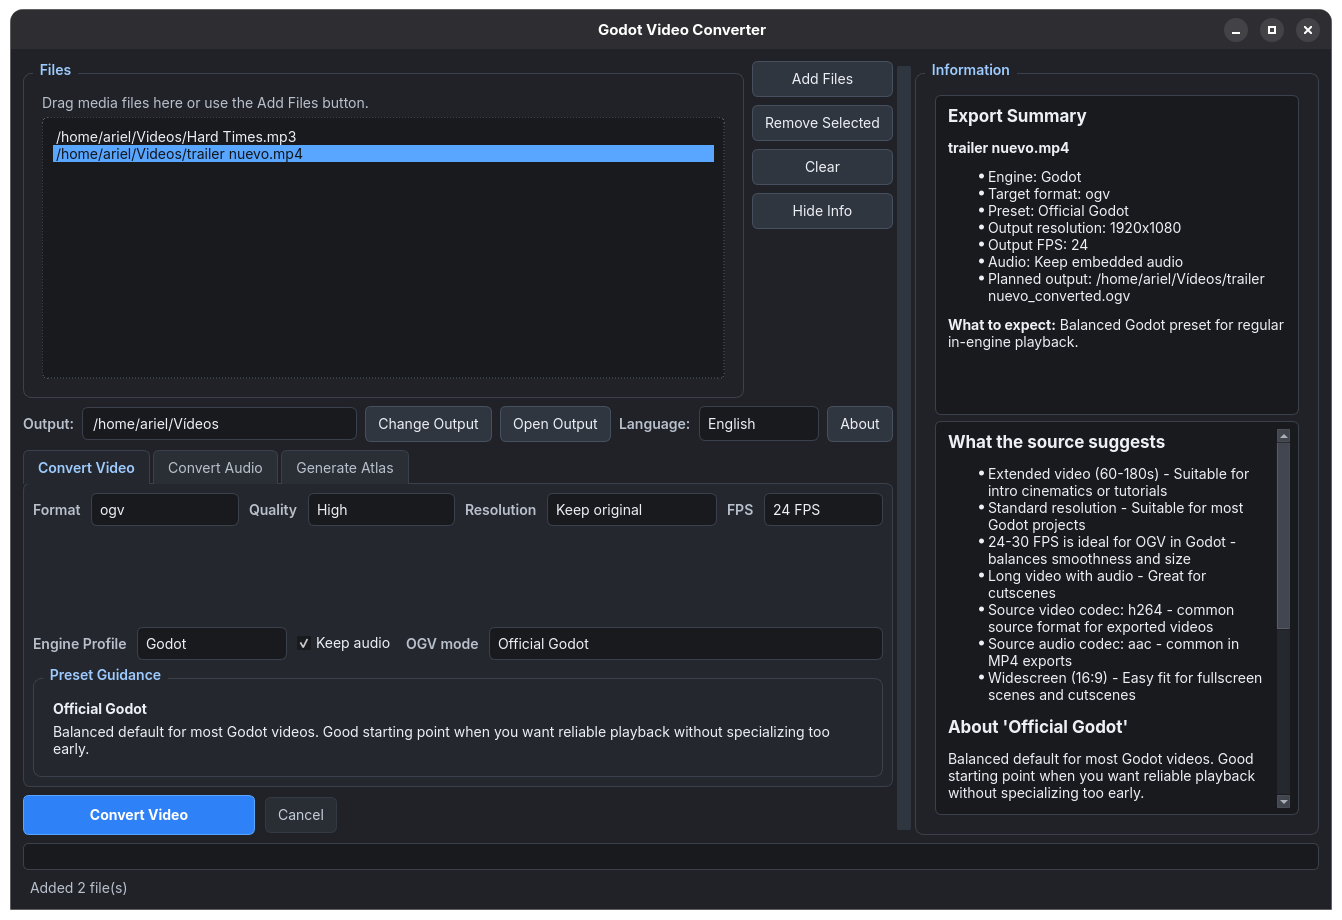Open the Language dropdown set to English
The image size is (1342, 920).
point(758,424)
